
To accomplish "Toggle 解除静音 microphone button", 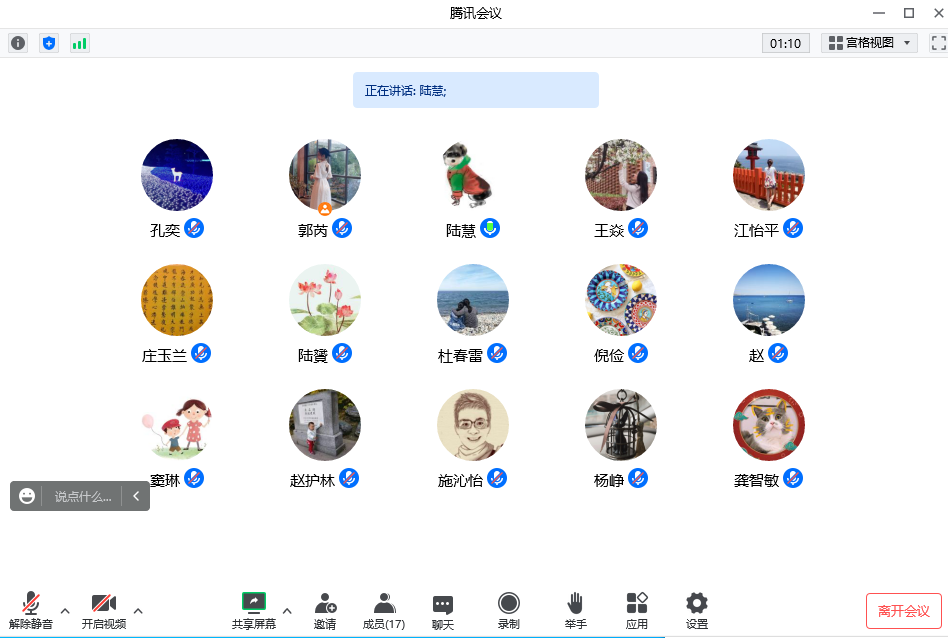I will click(x=31, y=610).
